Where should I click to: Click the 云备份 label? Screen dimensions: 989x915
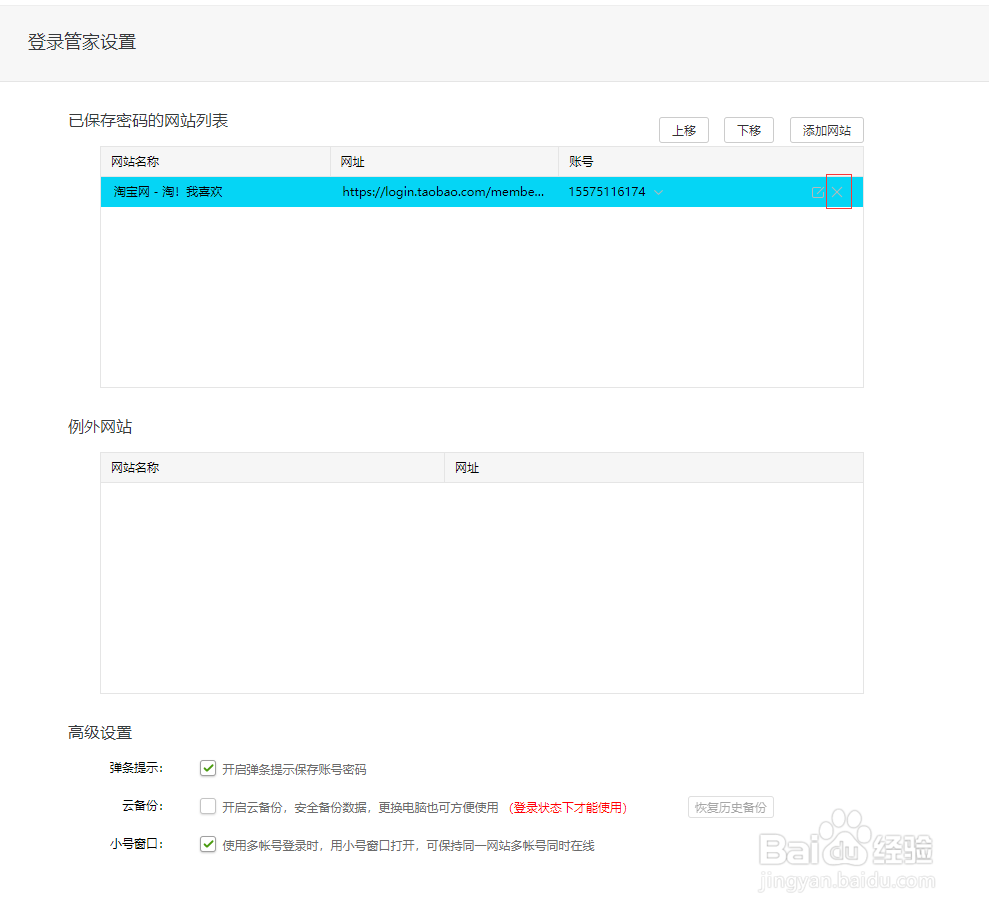143,806
